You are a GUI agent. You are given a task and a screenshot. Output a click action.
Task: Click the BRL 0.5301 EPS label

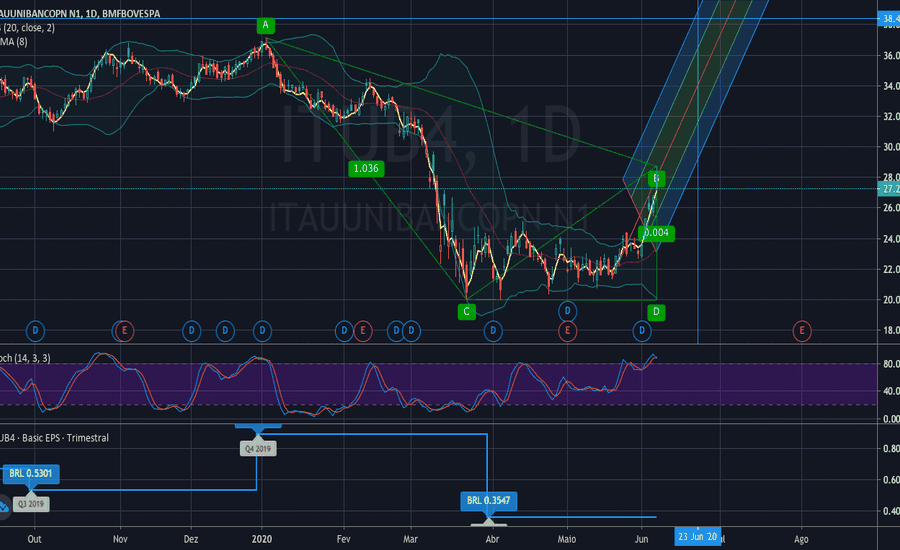click(x=30, y=474)
